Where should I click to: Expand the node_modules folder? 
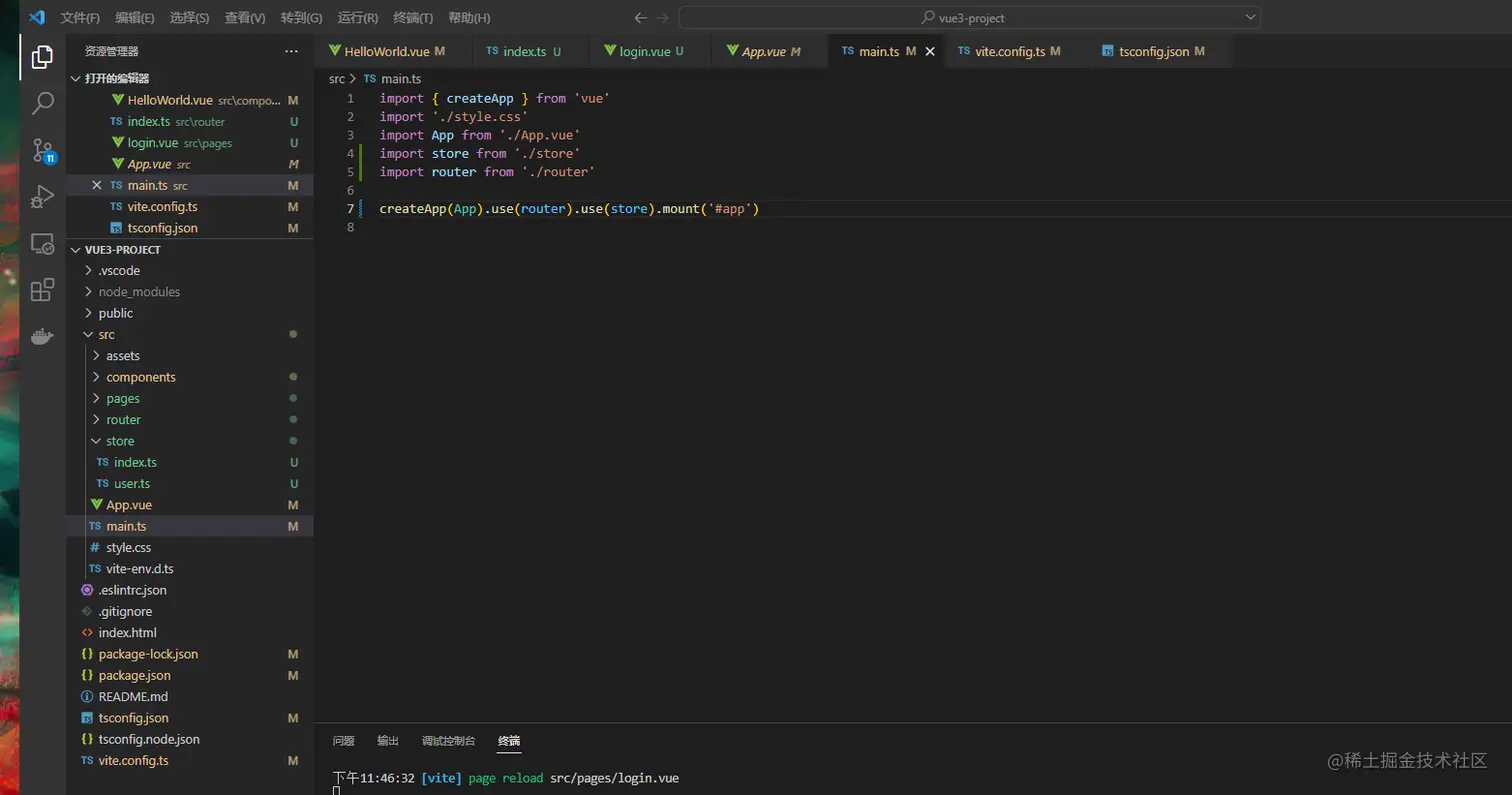click(139, 292)
